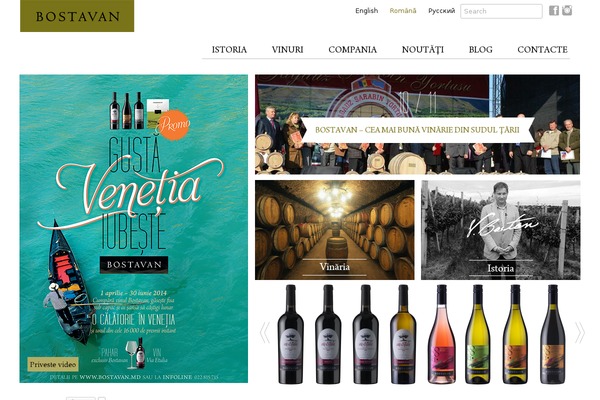Image resolution: width=600 pixels, height=400 pixels.
Task: Go back in wine carousel with left arrow
Action: click(264, 332)
